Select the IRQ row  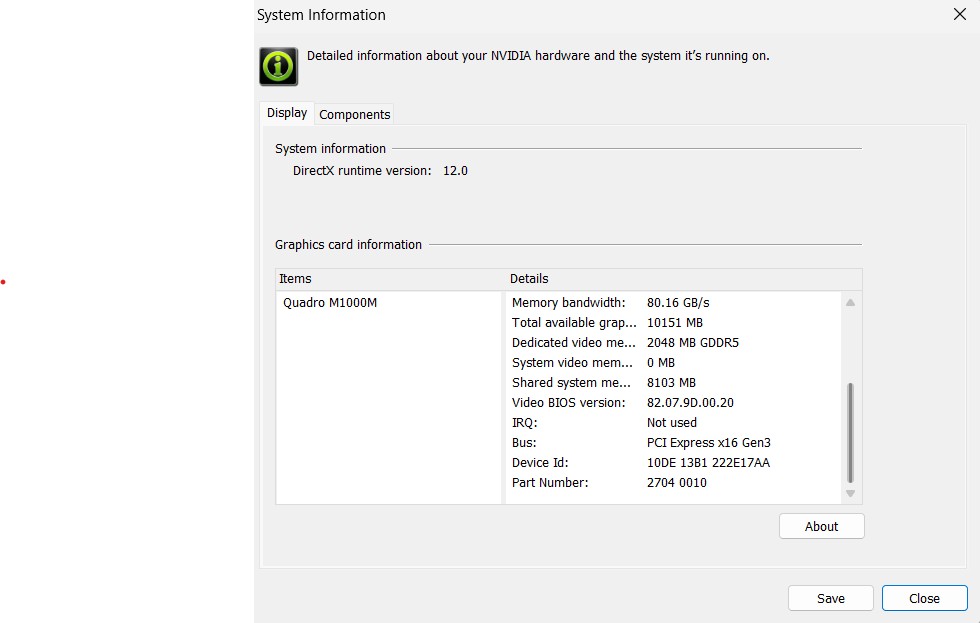click(673, 422)
